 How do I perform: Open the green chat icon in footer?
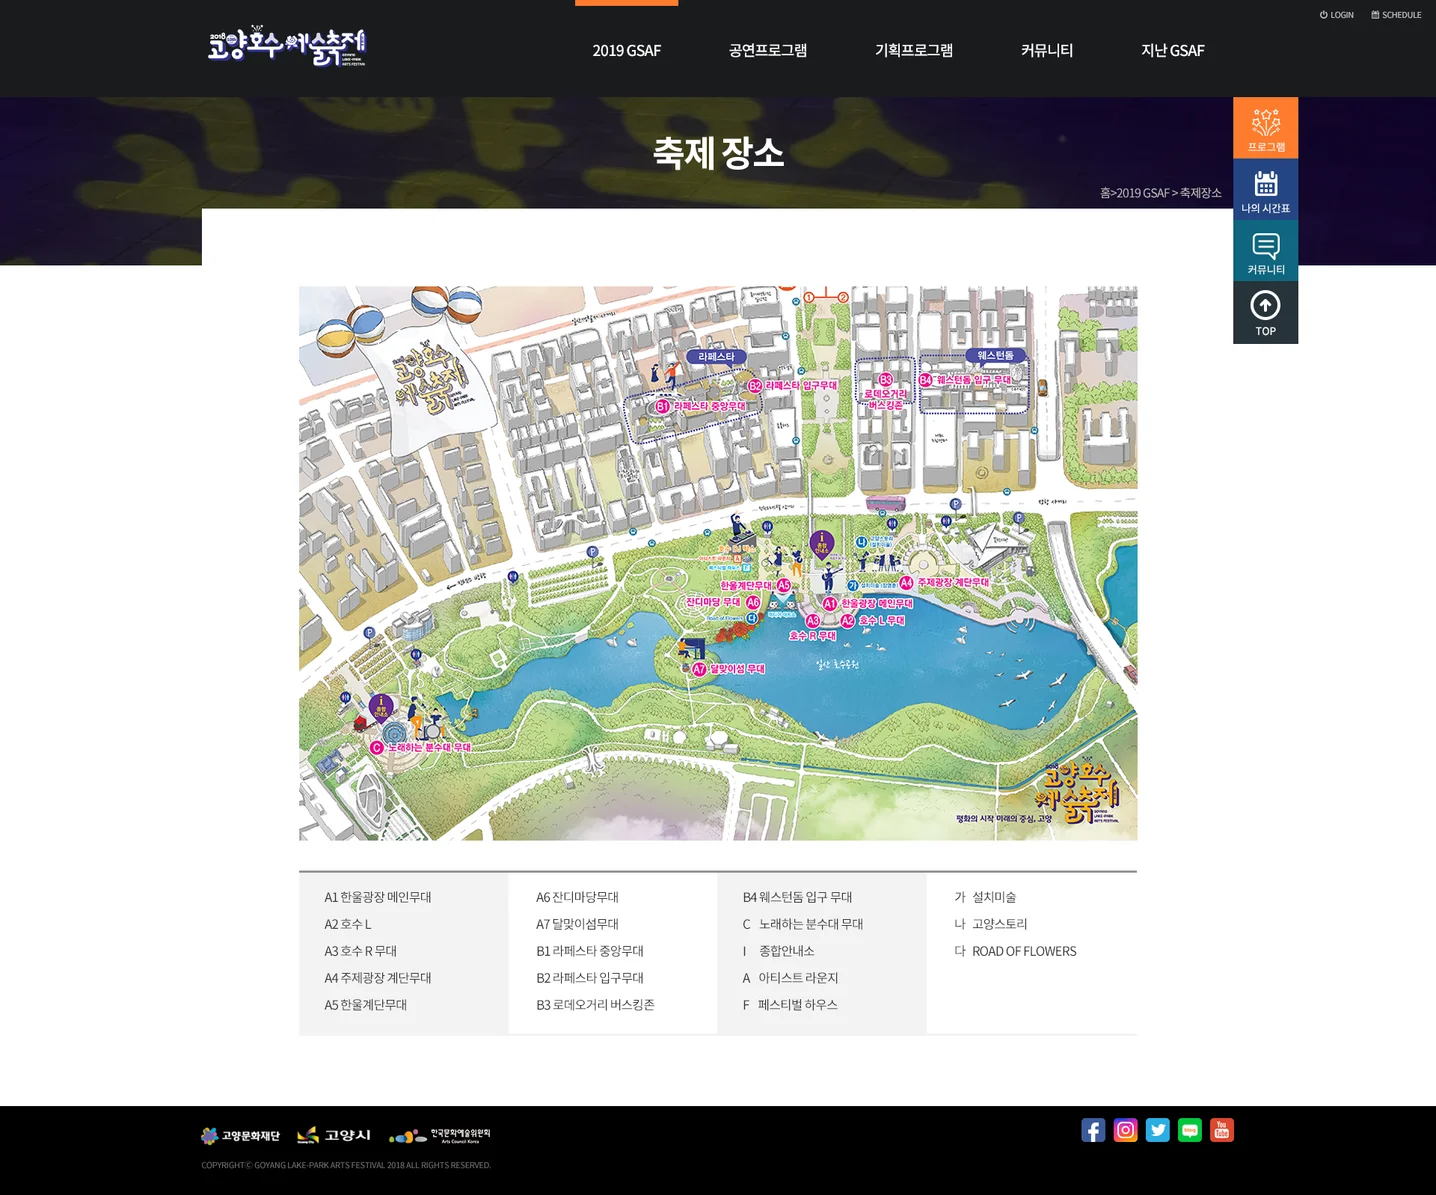pos(1189,1130)
